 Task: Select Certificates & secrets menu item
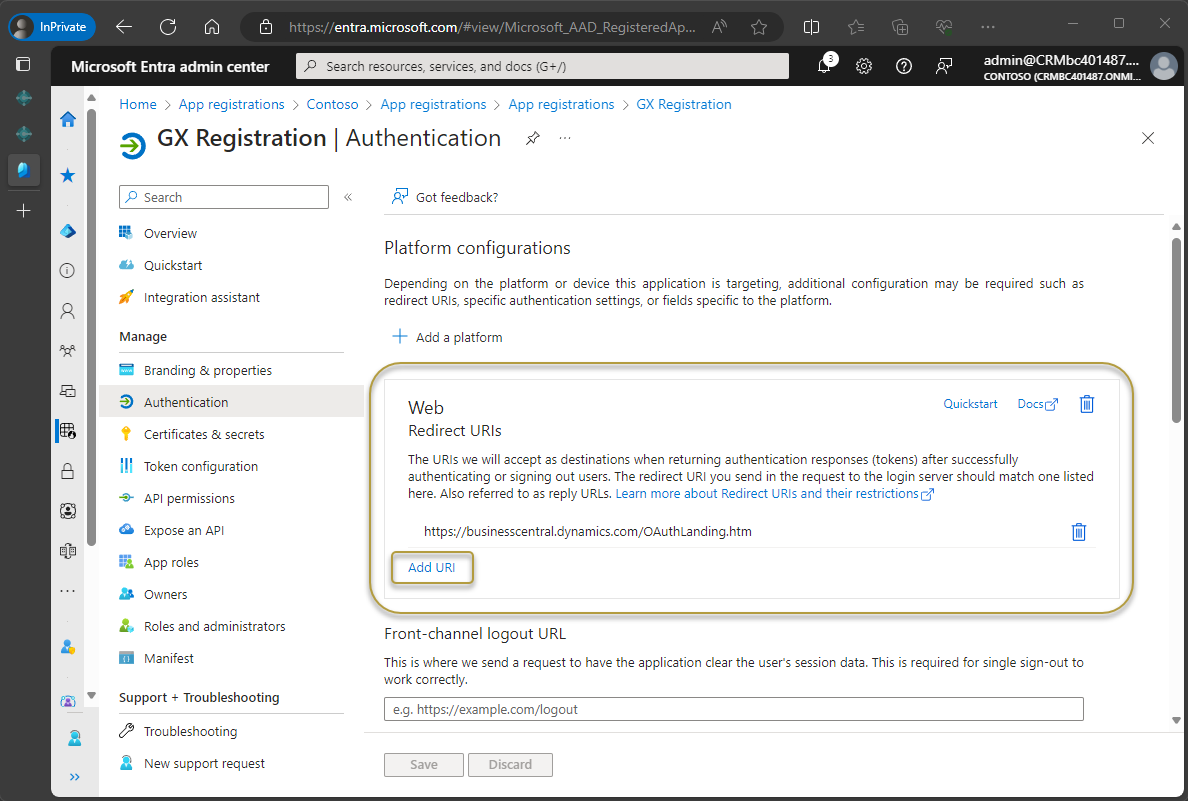click(204, 434)
